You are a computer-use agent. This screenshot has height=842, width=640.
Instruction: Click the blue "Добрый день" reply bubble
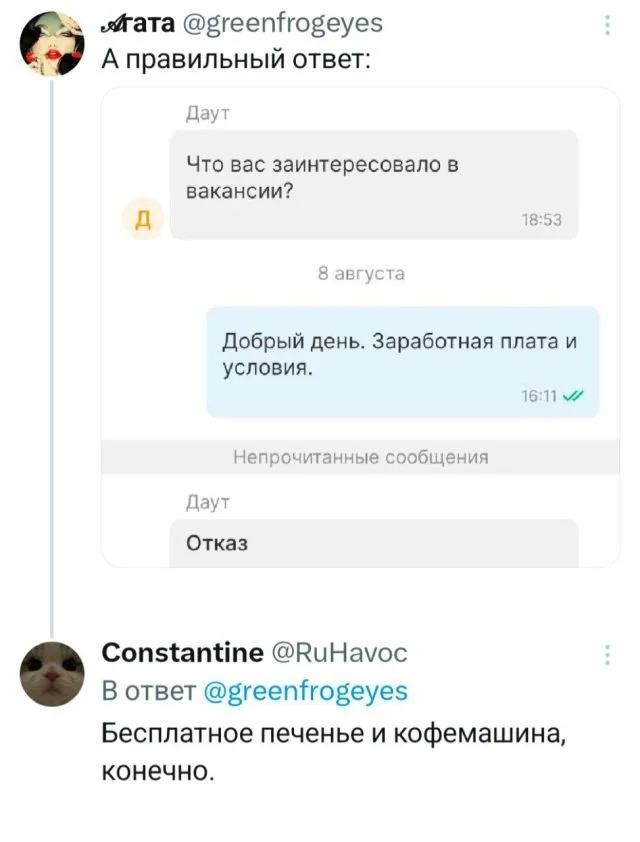(x=402, y=360)
